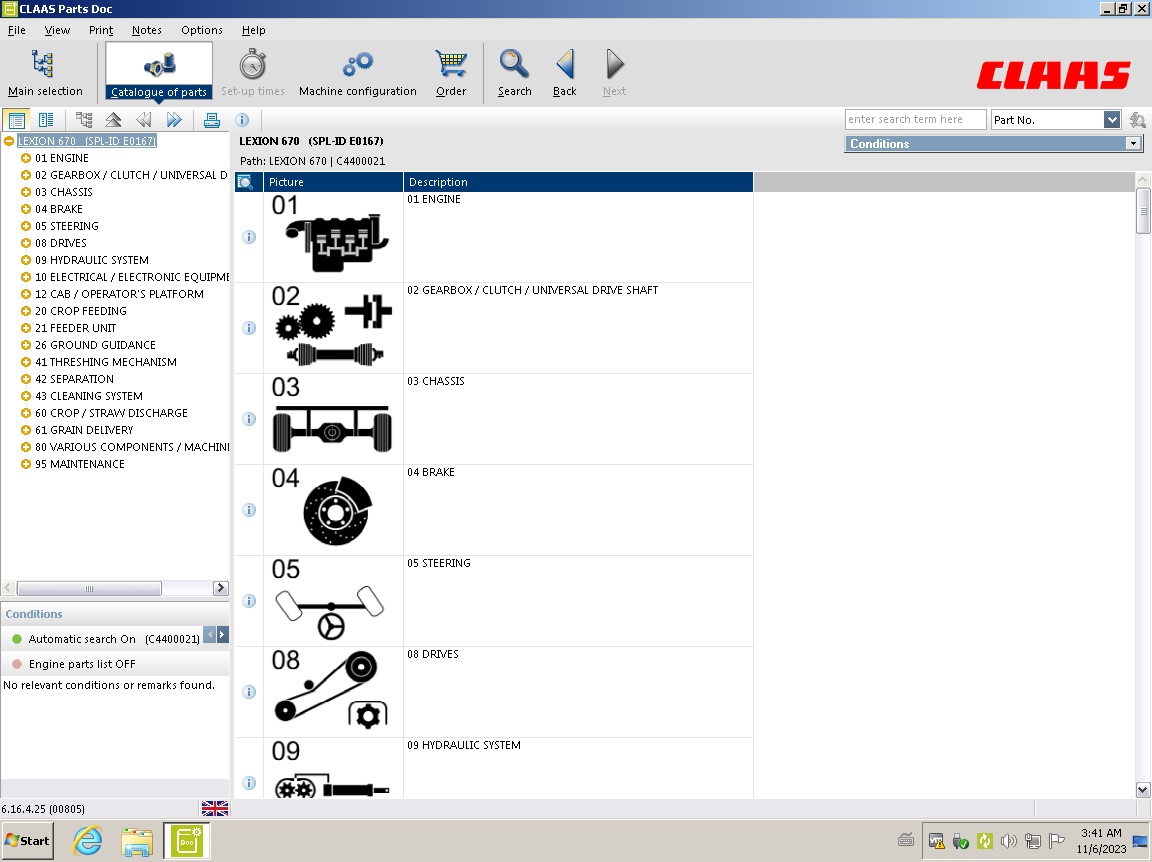The width and height of the screenshot is (1152, 862).
Task: Click main list scrollbar down arrow
Action: 1142,790
